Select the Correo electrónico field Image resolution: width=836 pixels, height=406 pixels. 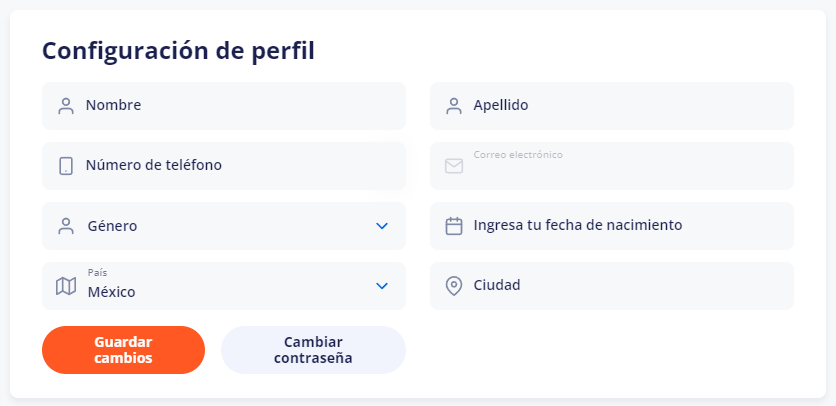tap(628, 168)
